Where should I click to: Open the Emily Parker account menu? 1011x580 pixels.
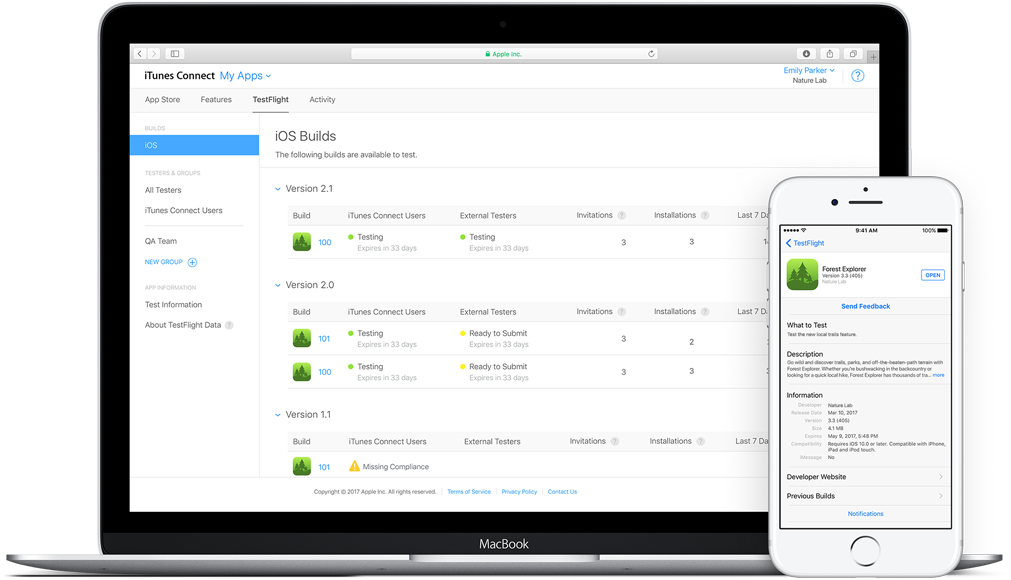pos(809,70)
